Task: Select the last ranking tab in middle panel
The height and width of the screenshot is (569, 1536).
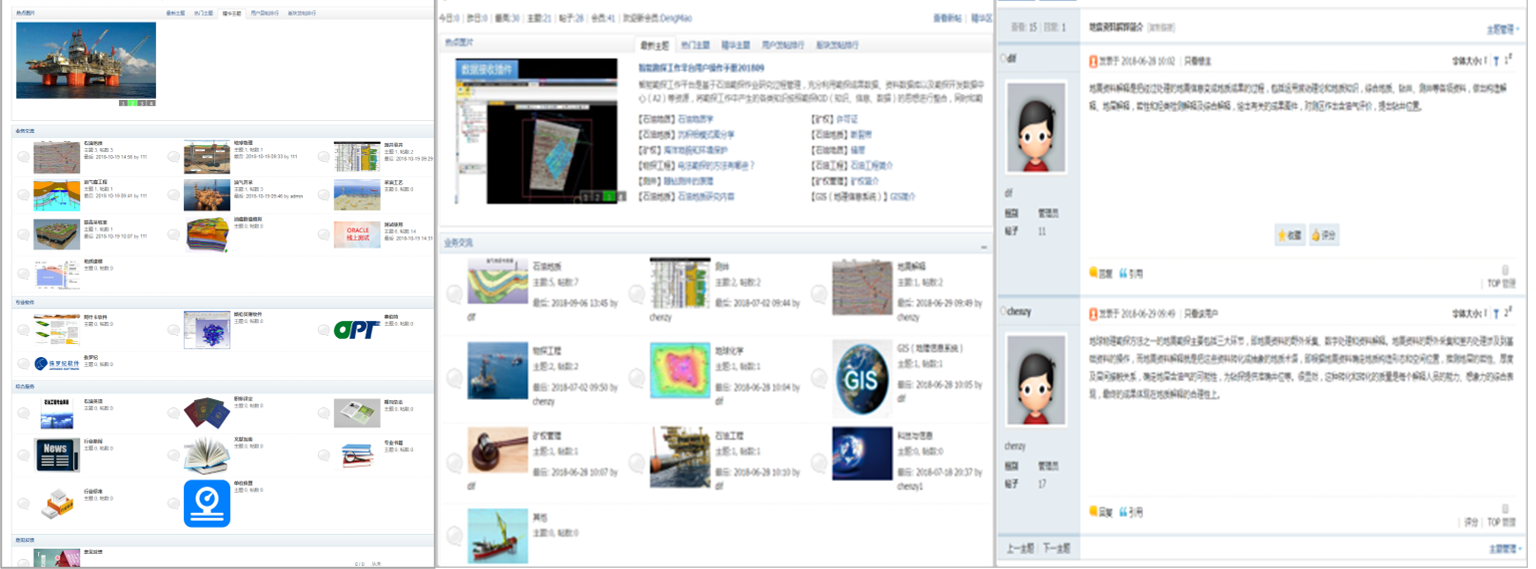Action: (837, 45)
